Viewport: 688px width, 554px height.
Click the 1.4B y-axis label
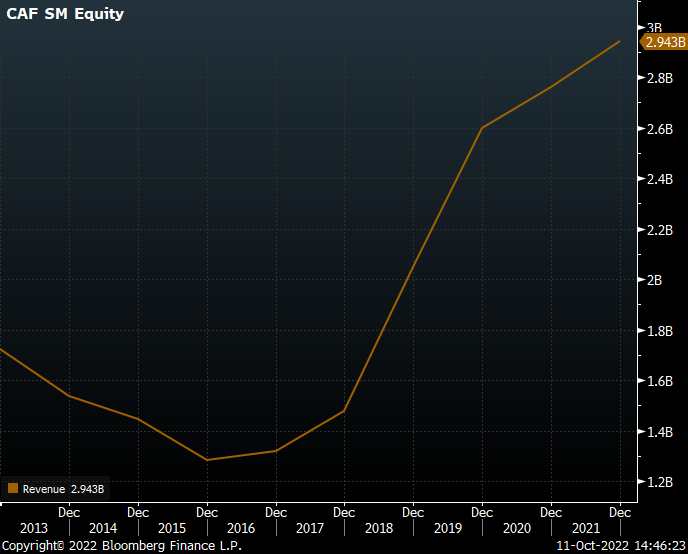click(x=659, y=432)
